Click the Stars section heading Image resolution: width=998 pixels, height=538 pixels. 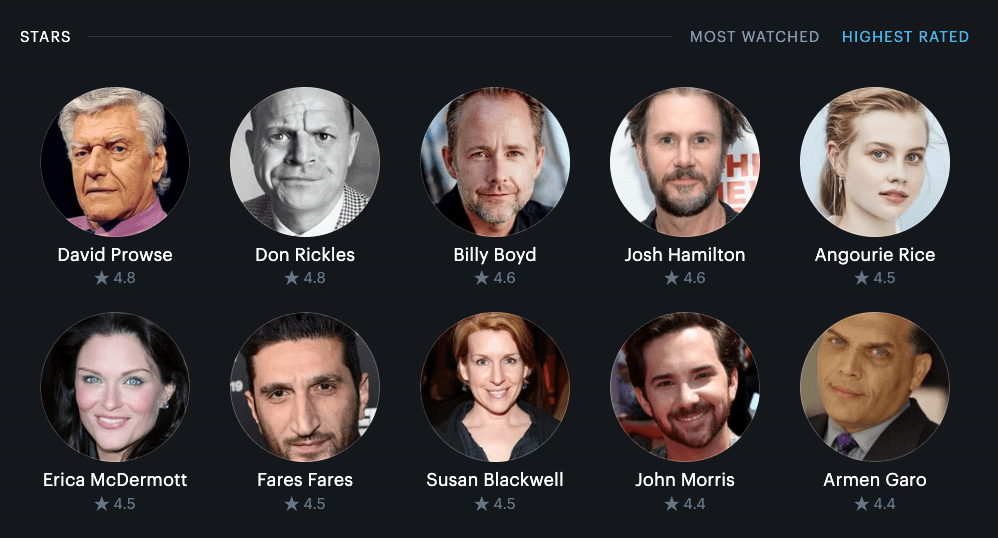pyautogui.click(x=45, y=37)
